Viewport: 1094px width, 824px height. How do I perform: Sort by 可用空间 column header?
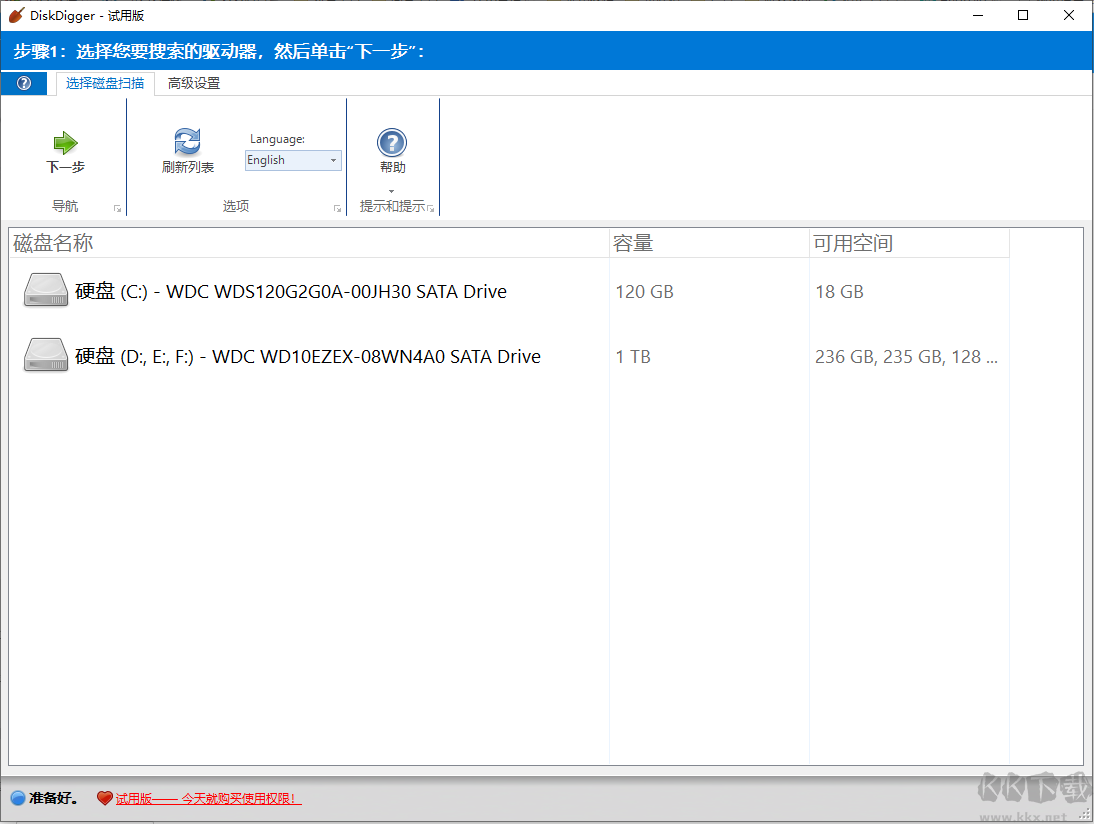click(x=909, y=243)
